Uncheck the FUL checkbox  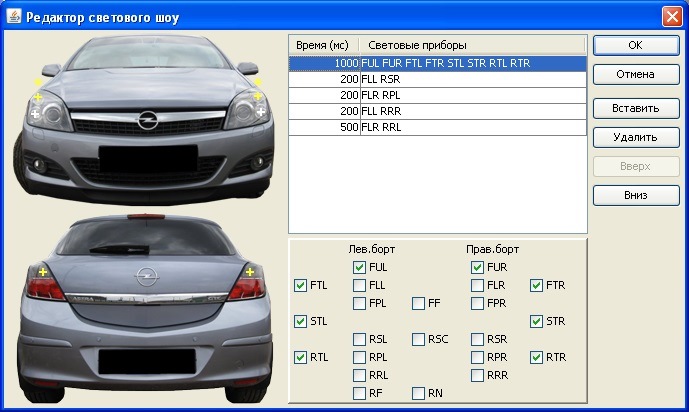click(359, 267)
